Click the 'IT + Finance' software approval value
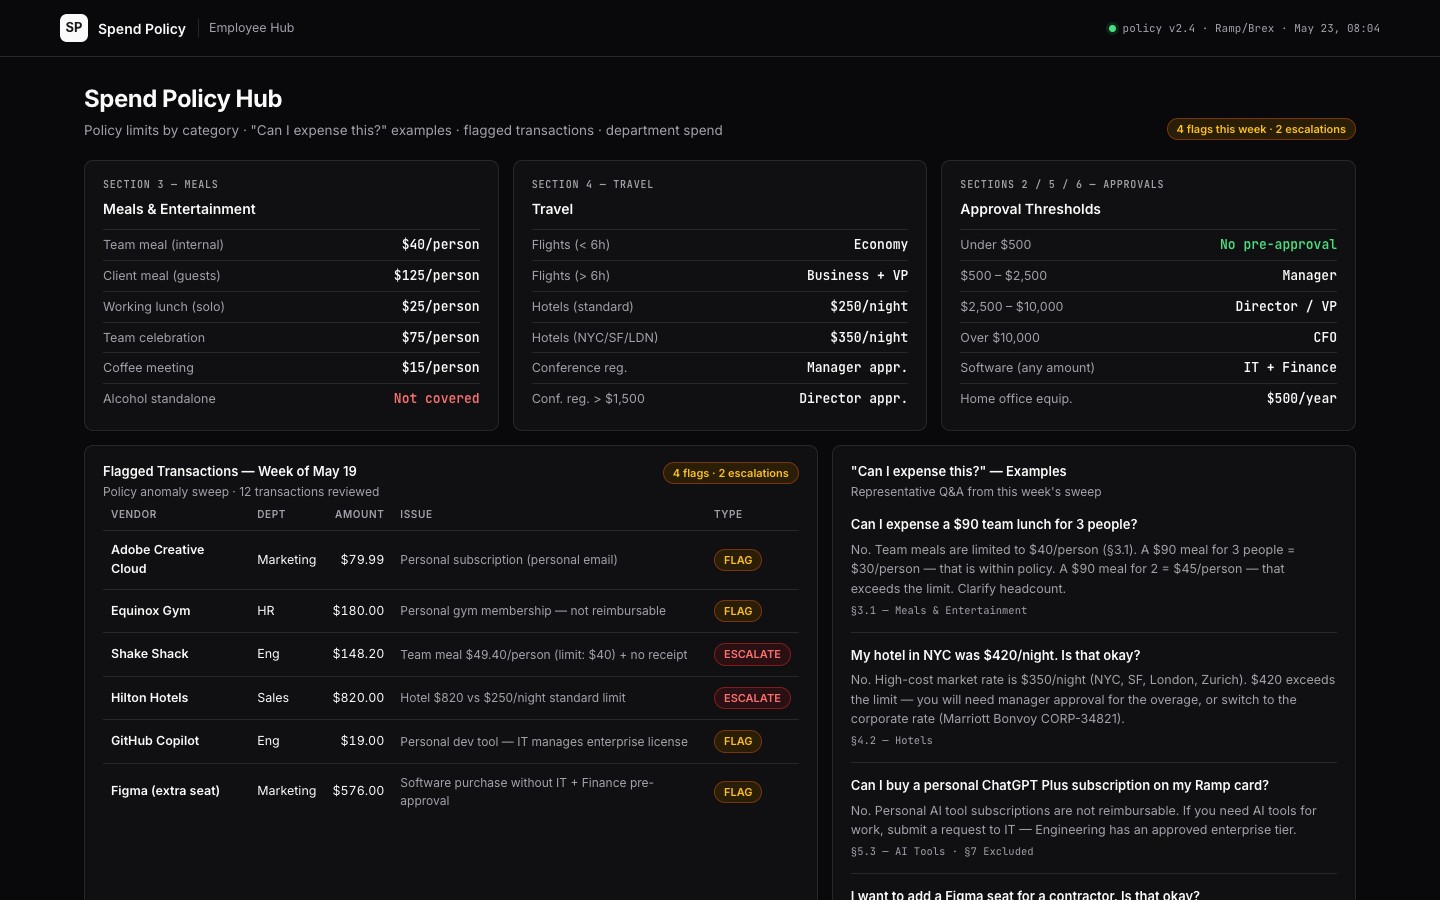The image size is (1440, 900). tap(1290, 368)
